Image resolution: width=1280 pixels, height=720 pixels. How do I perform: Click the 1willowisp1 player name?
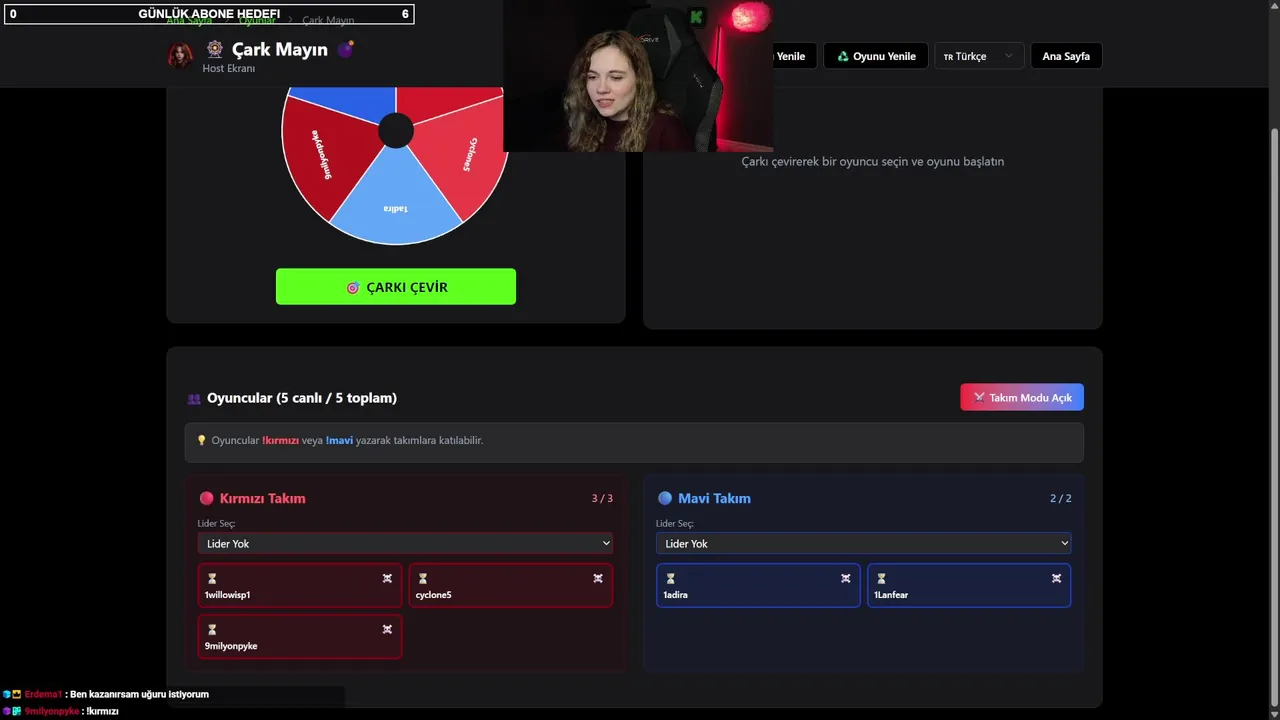tap(227, 595)
